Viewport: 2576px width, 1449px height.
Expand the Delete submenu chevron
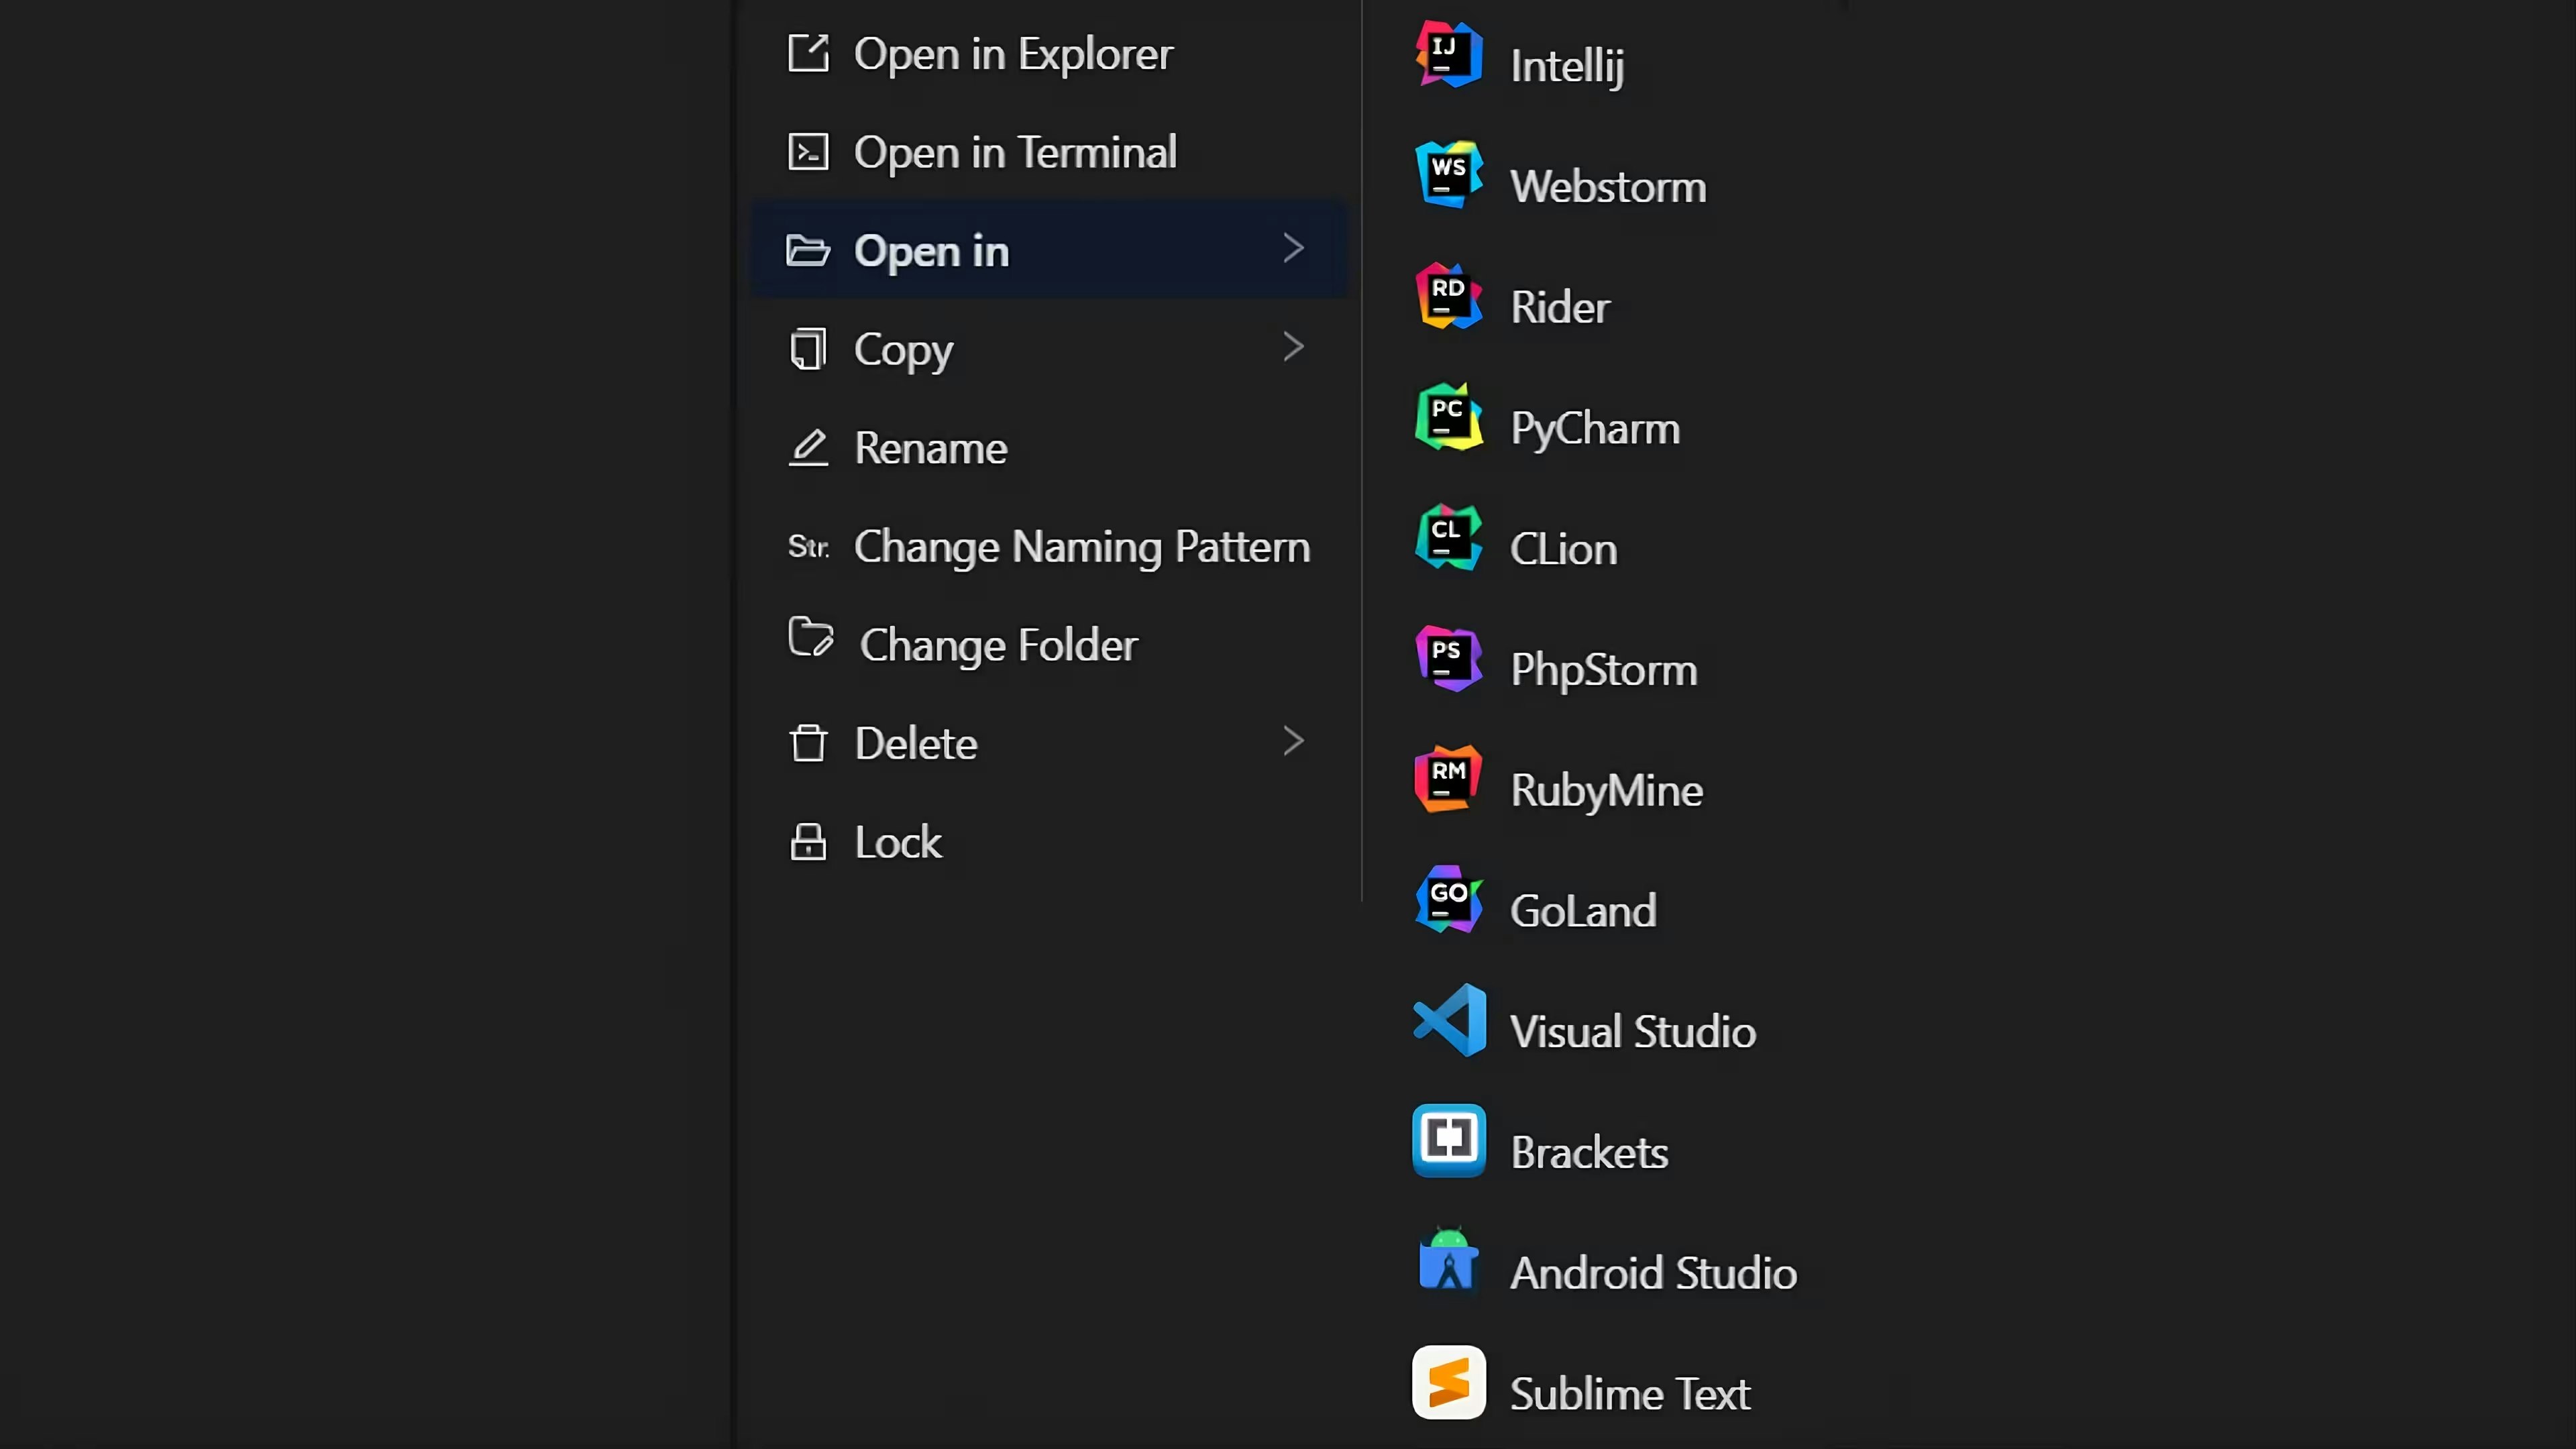(1293, 741)
